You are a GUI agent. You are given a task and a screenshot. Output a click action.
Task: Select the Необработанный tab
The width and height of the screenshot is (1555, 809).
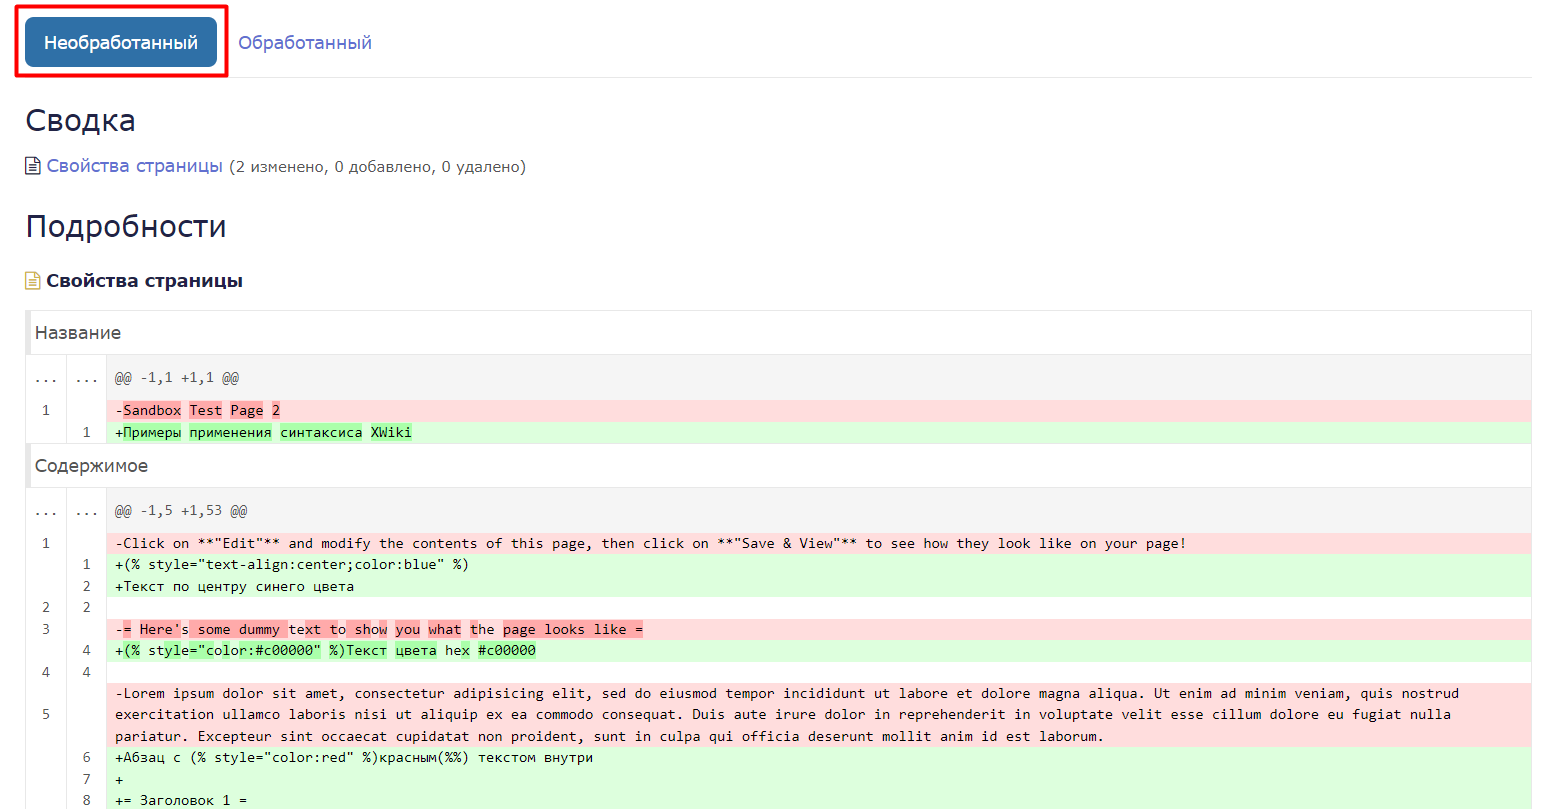pos(121,42)
